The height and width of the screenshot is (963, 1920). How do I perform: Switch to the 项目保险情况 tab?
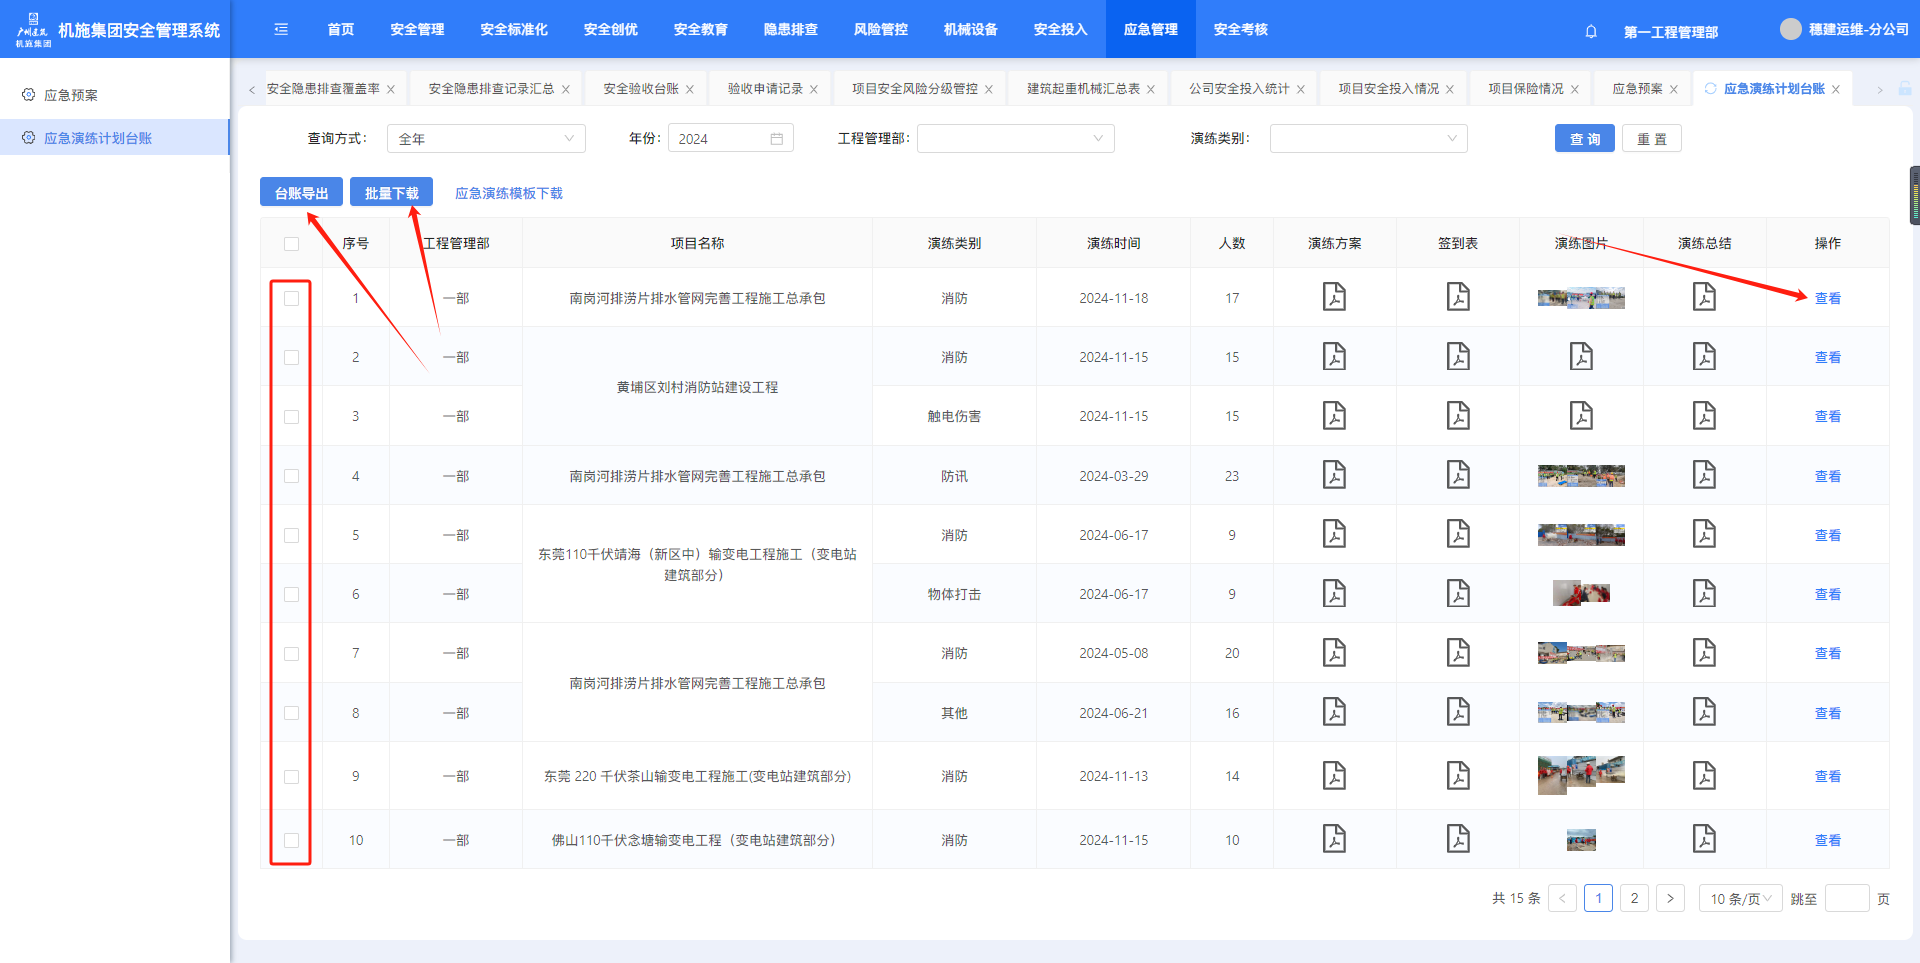[x=1525, y=89]
